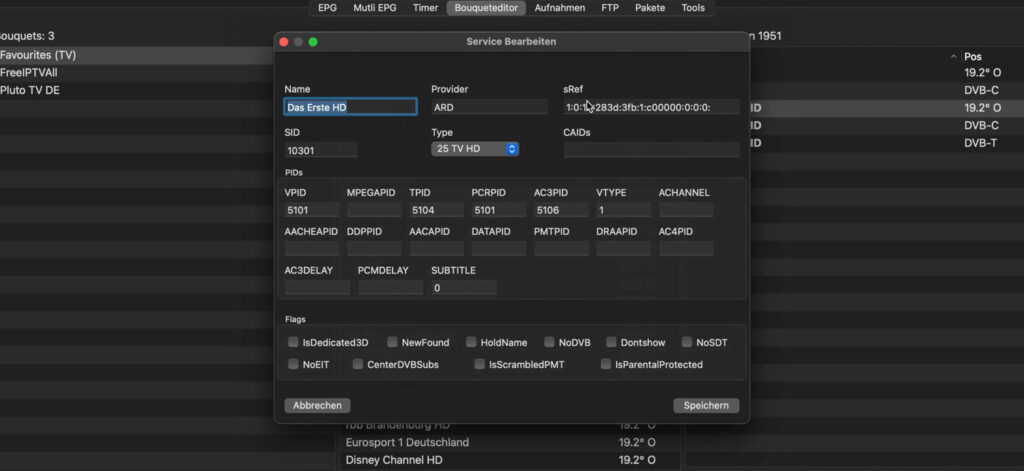Enable the NoEIT checkbox
1024x471 pixels.
(x=294, y=365)
